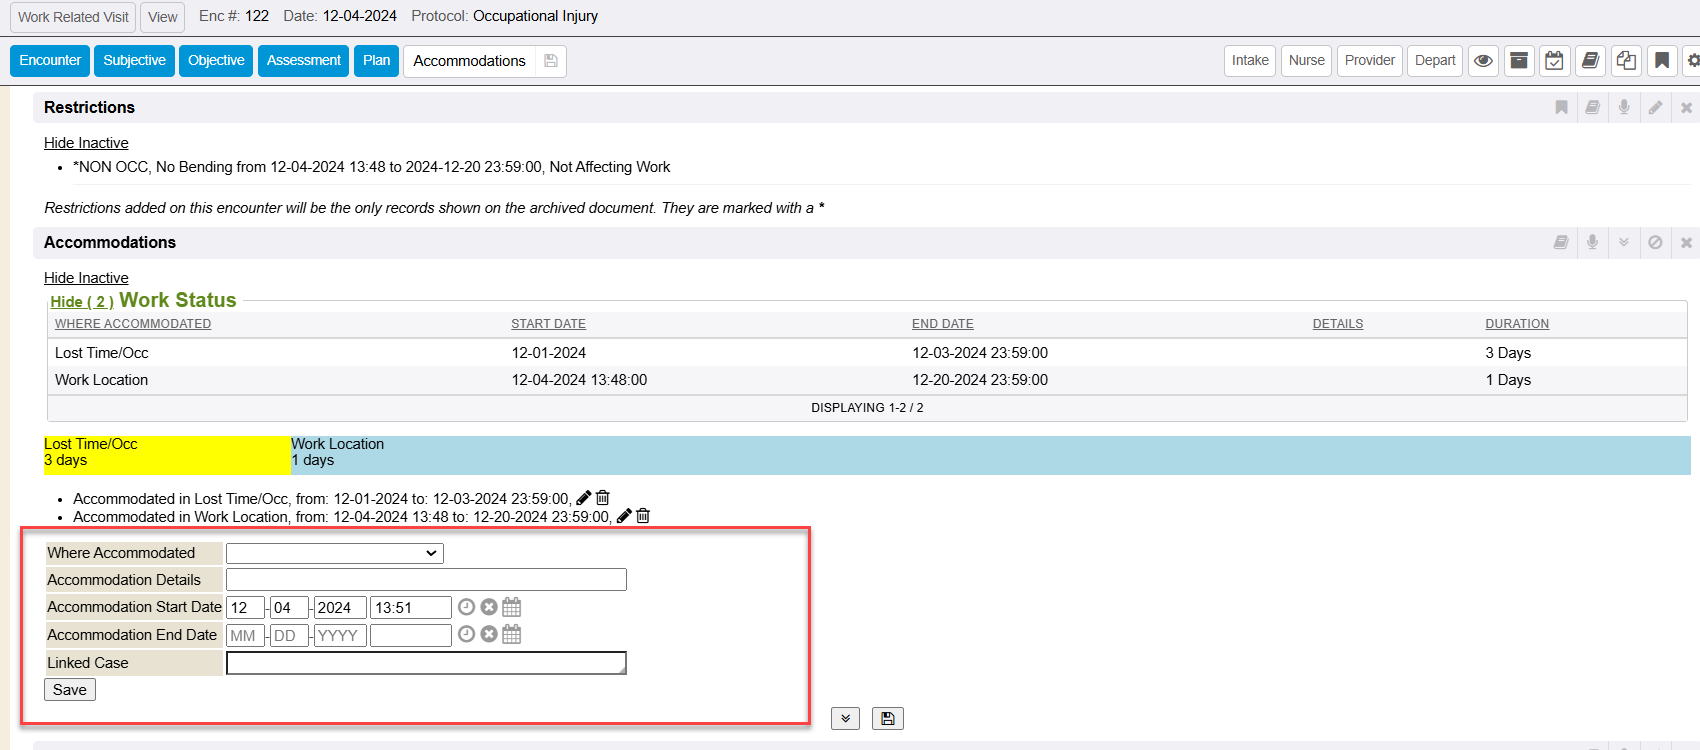Click the Accommodation Details text field
Viewport: 1700px width, 750px height.
[426, 580]
